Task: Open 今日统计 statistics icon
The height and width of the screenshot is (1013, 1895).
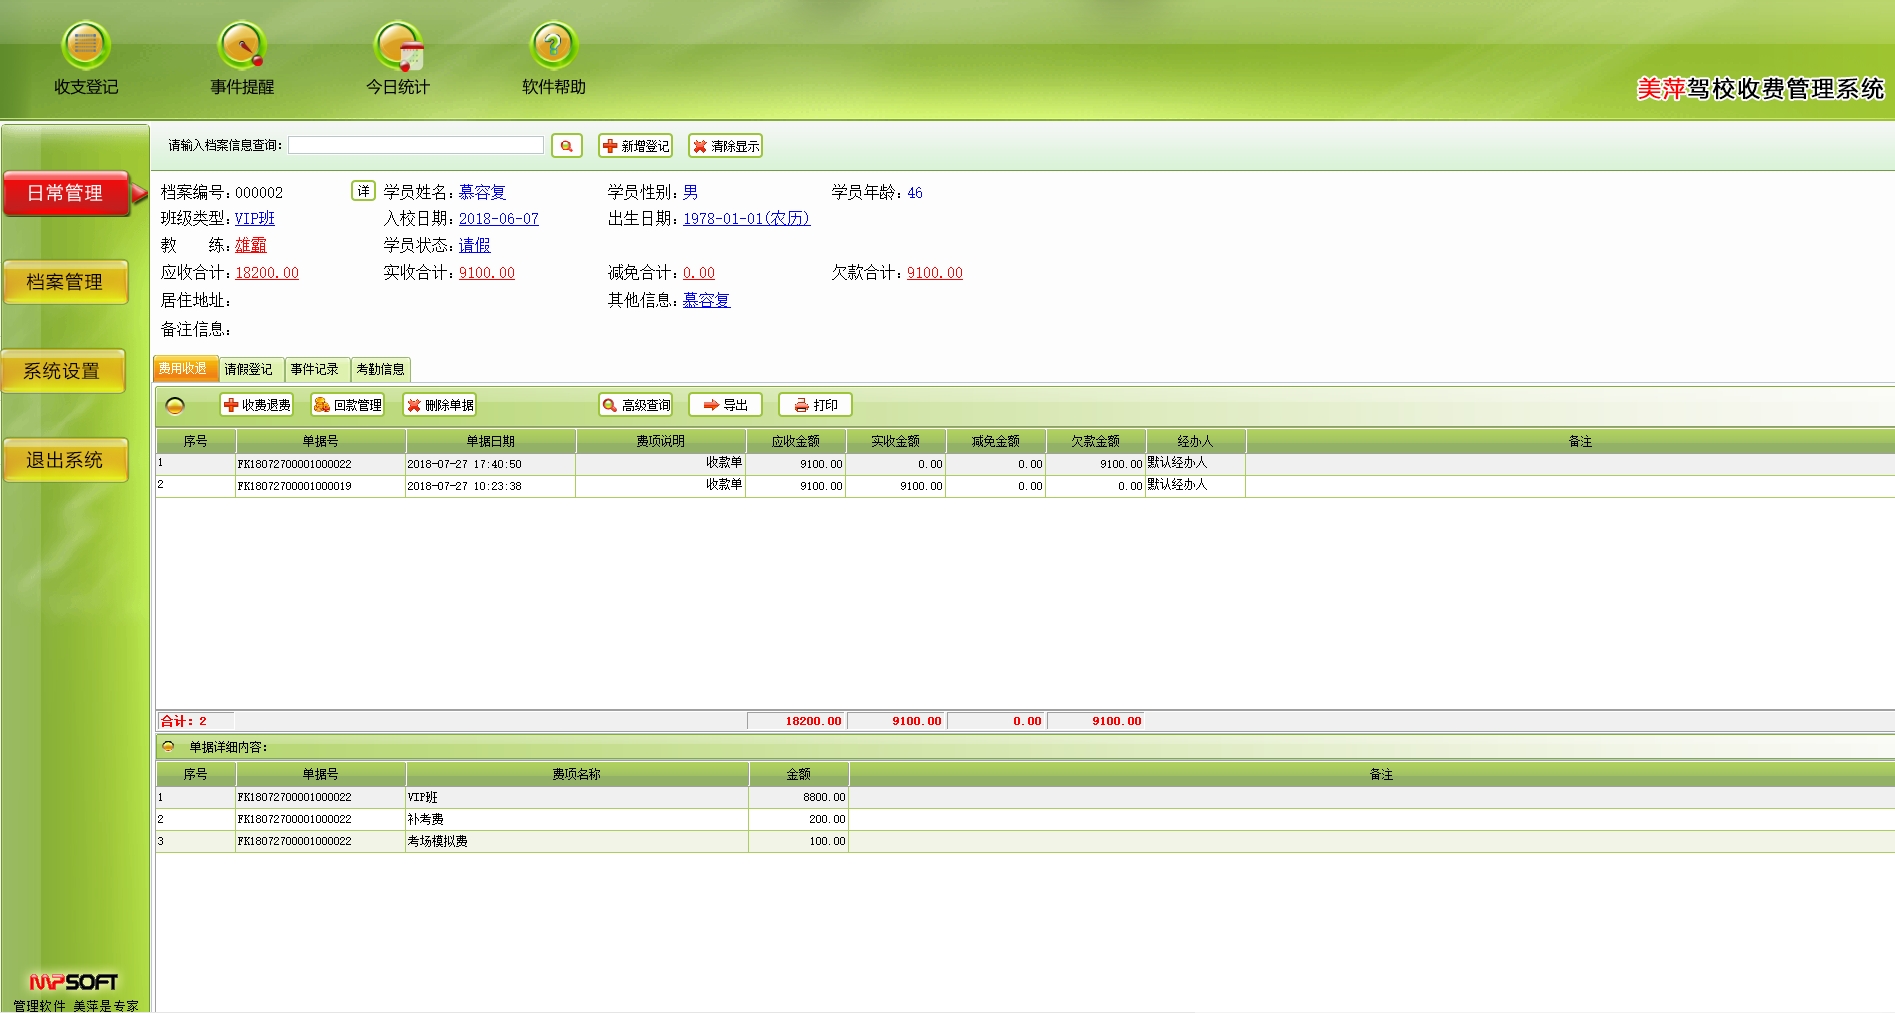Action: click(x=398, y=47)
